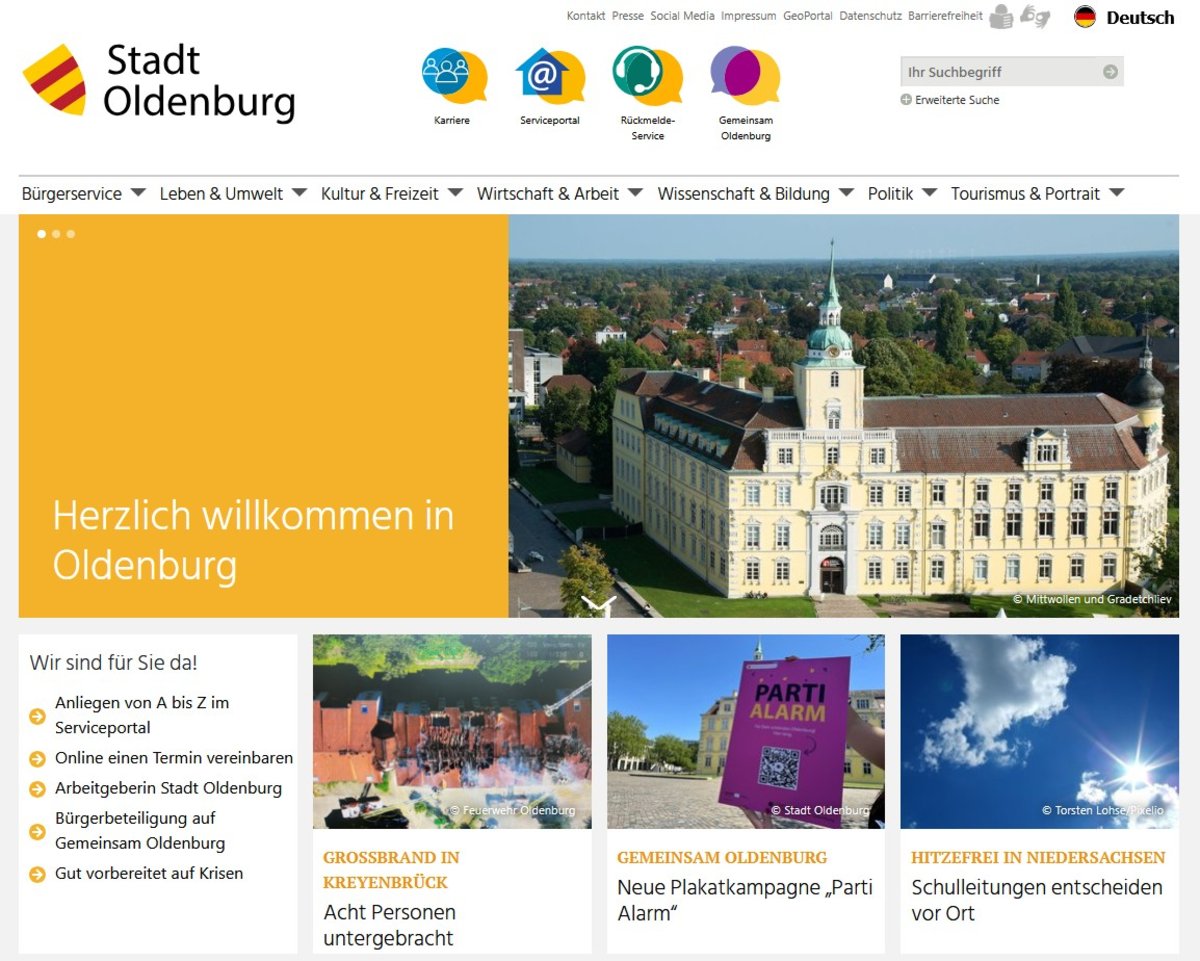This screenshot has height=961, width=1200.
Task: Open the Presse link
Action: (628, 16)
